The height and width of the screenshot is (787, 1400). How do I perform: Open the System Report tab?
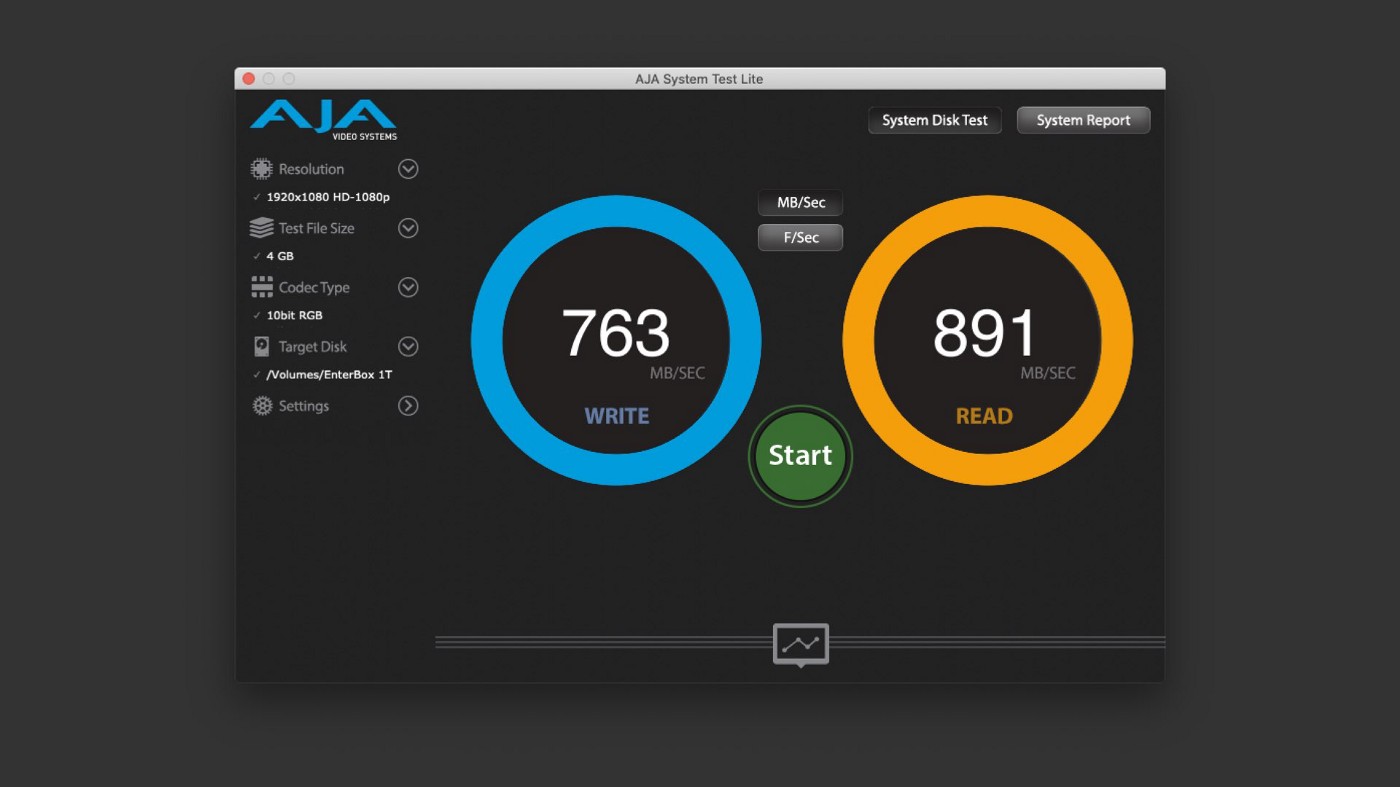1083,120
